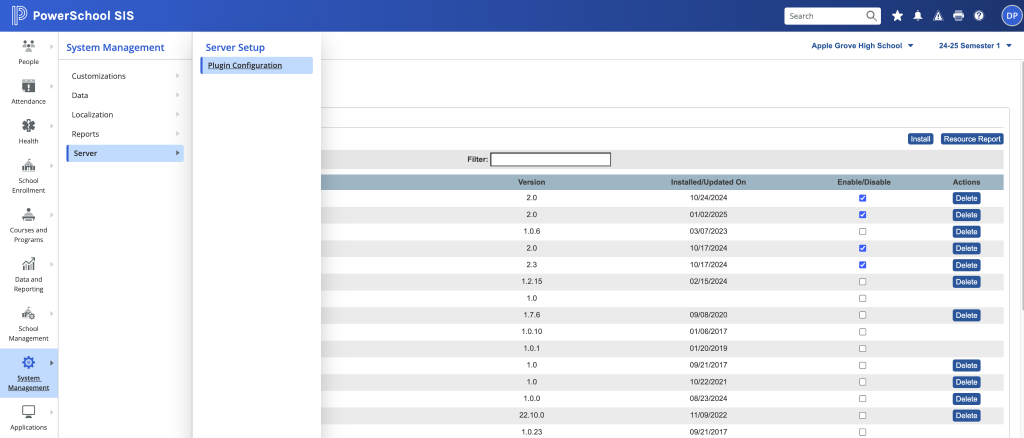Screen dimensions: 1024x438
Task: Enable the plugin installed 10/22/2021
Action: (x=862, y=382)
